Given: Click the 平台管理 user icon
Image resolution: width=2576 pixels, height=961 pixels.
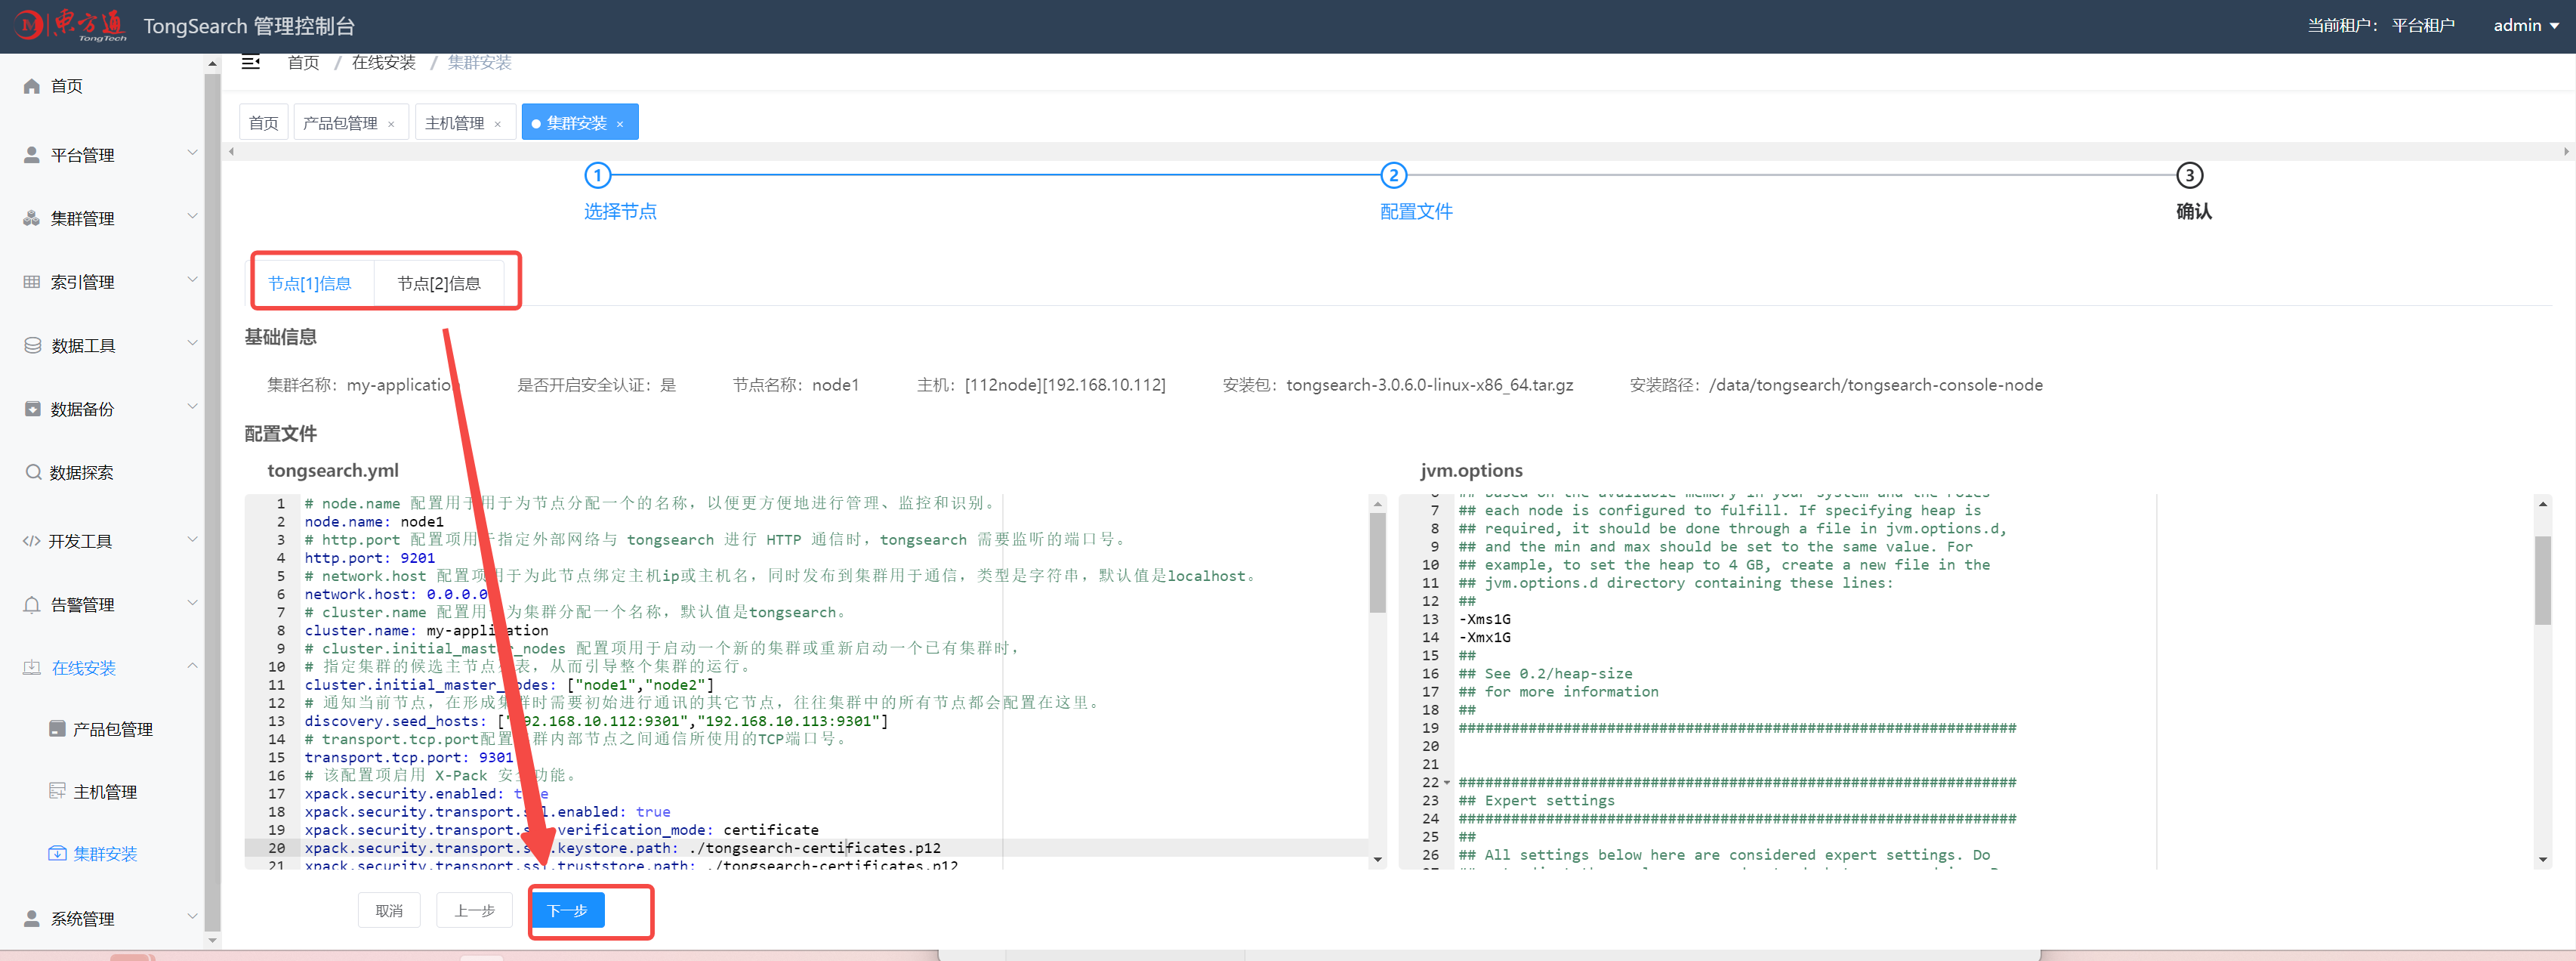Looking at the screenshot, I should [32, 155].
